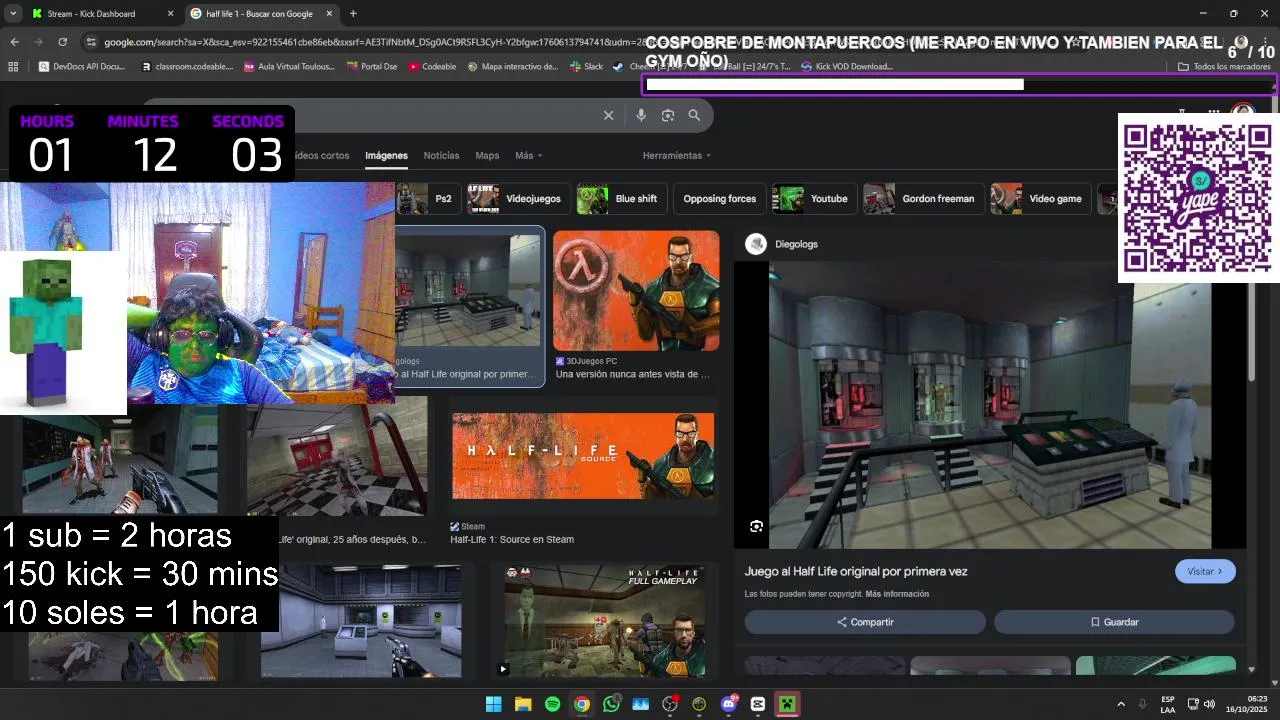The image size is (1280, 720).
Task: Open Minecraft creeper icon in taskbar
Action: [787, 704]
